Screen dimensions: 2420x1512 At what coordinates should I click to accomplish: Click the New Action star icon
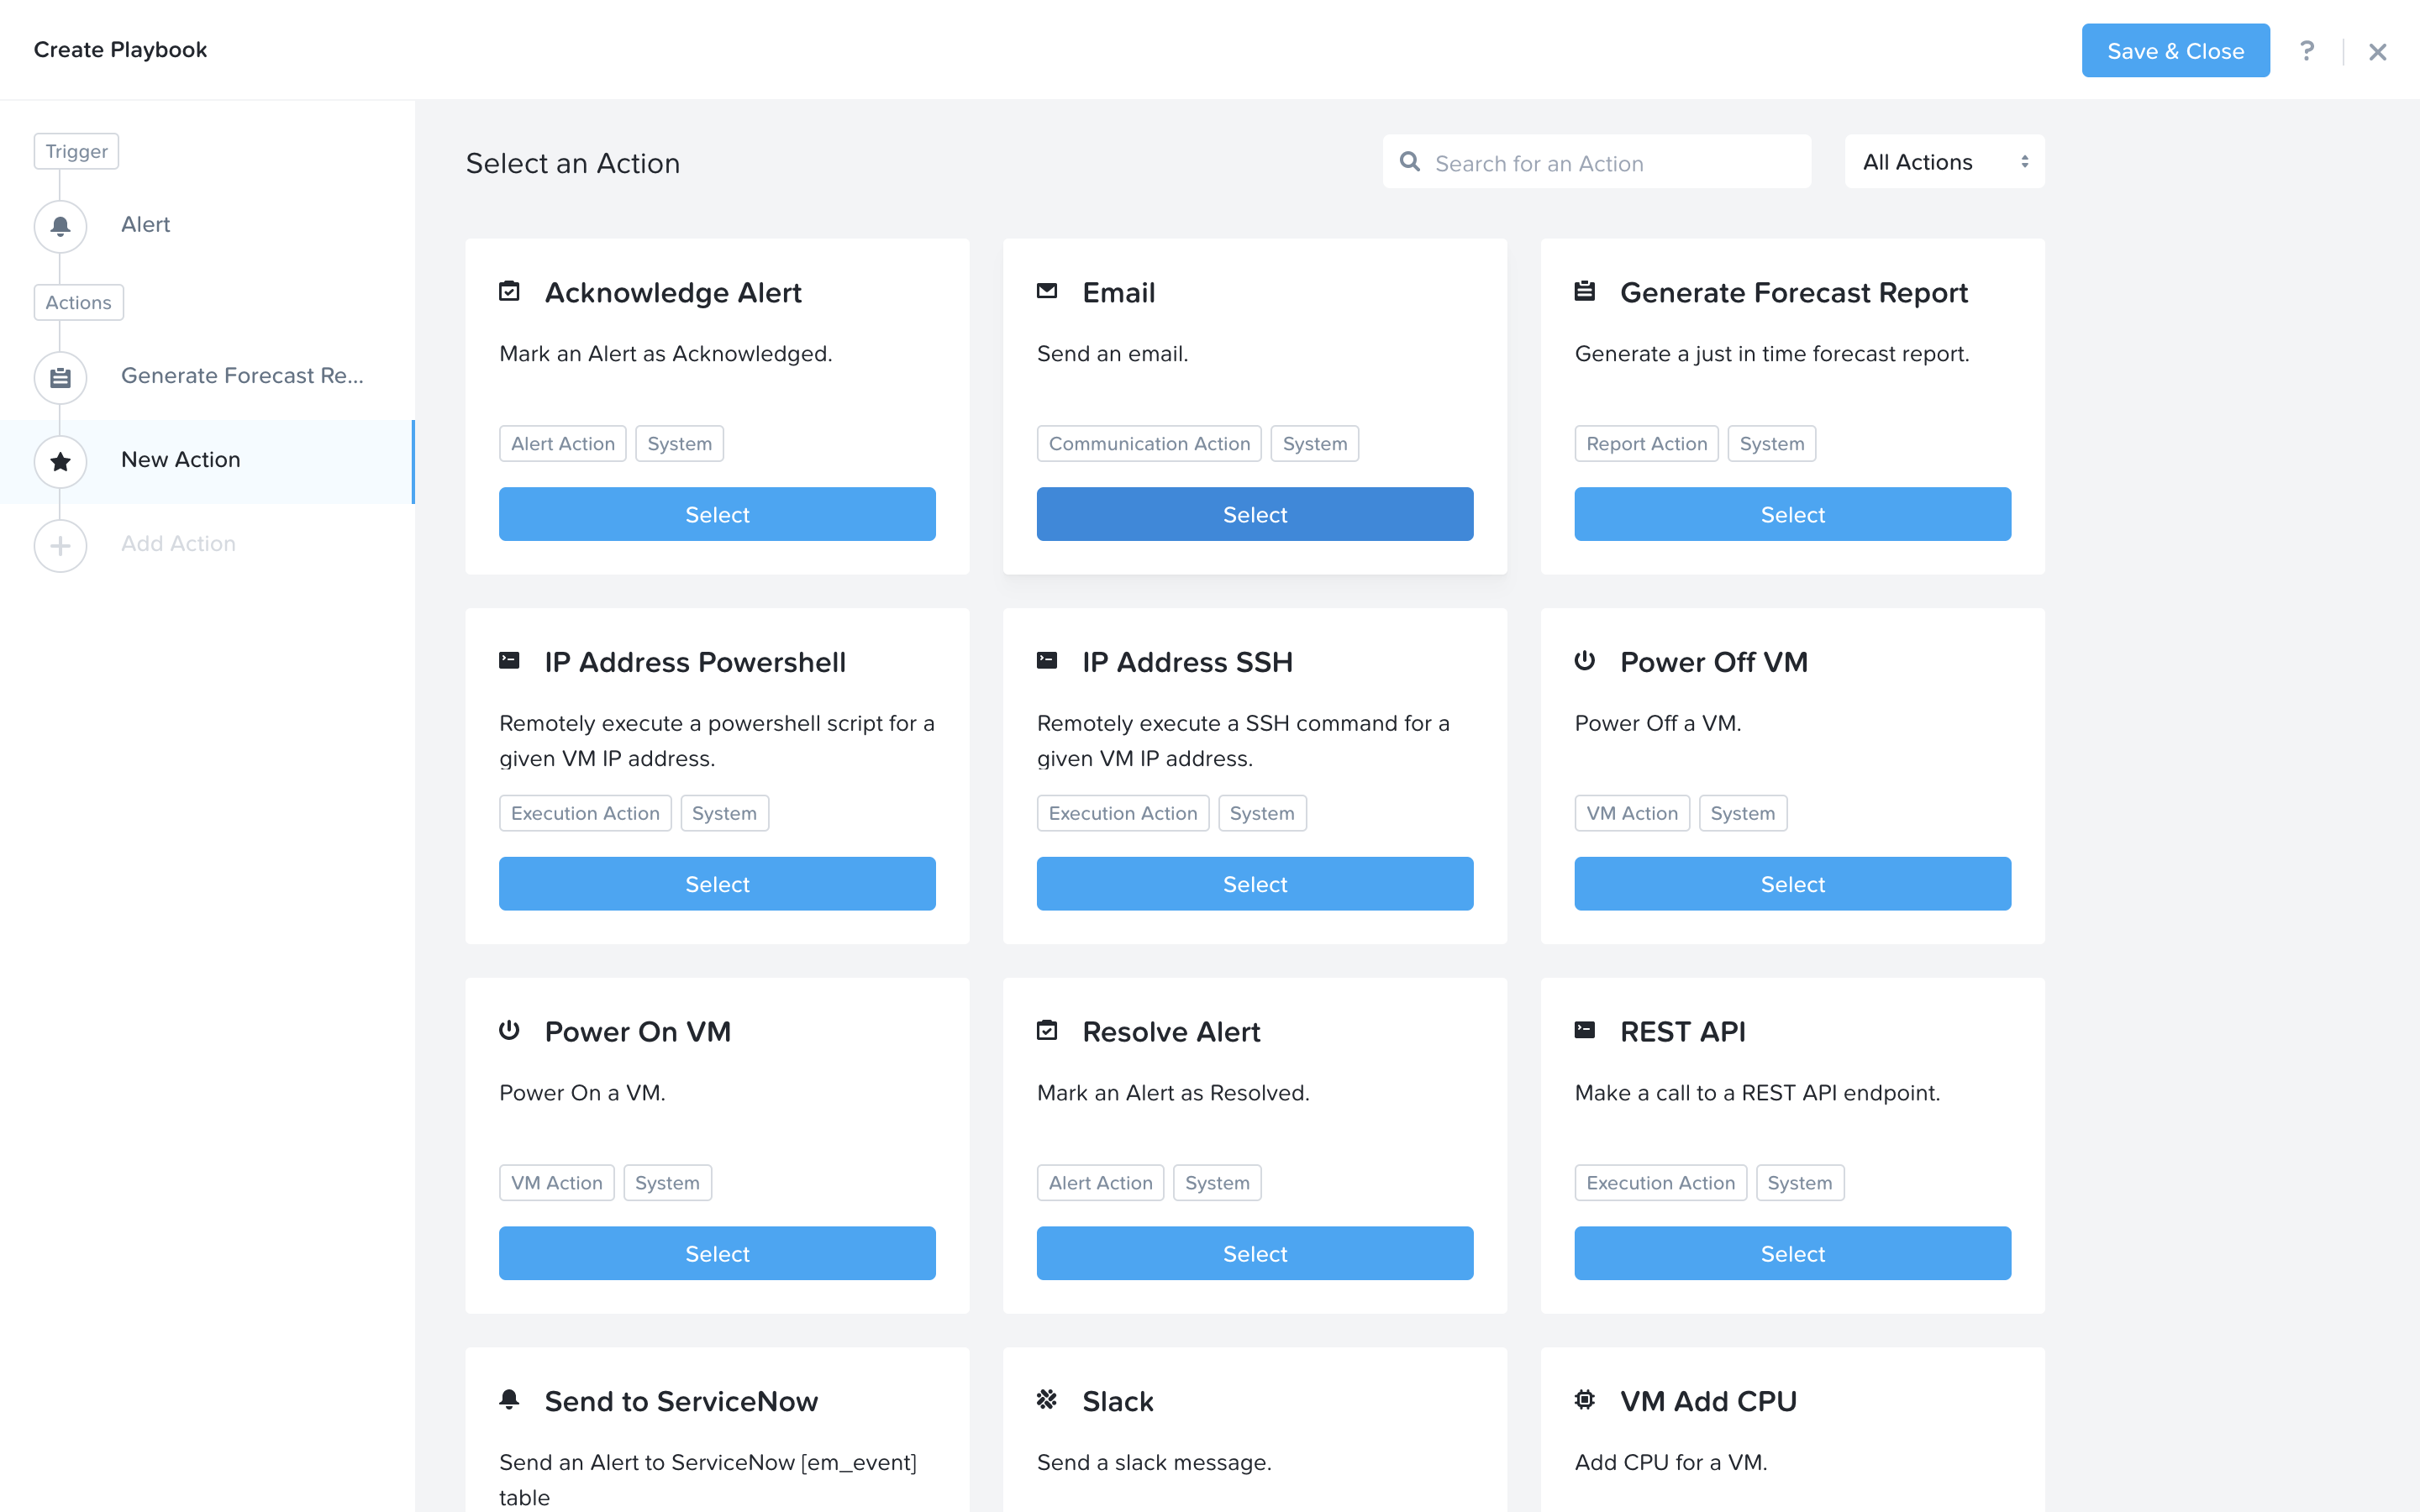[60, 462]
